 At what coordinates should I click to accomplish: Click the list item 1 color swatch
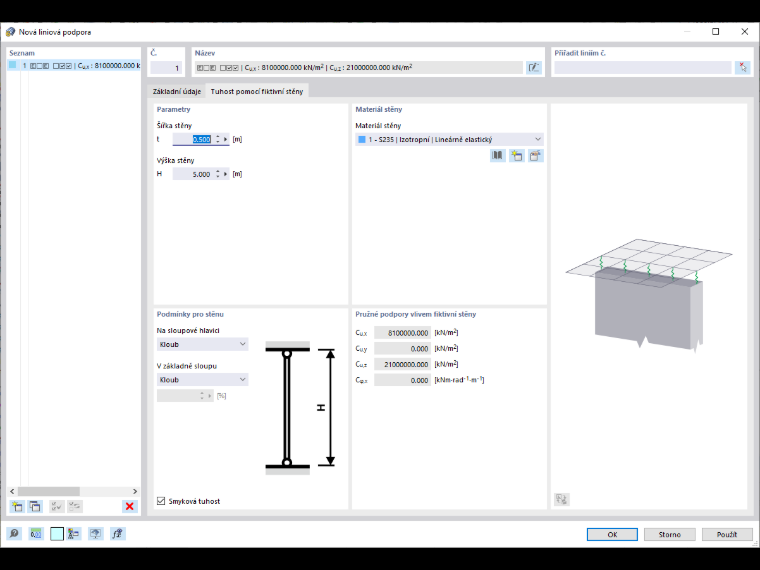13,65
